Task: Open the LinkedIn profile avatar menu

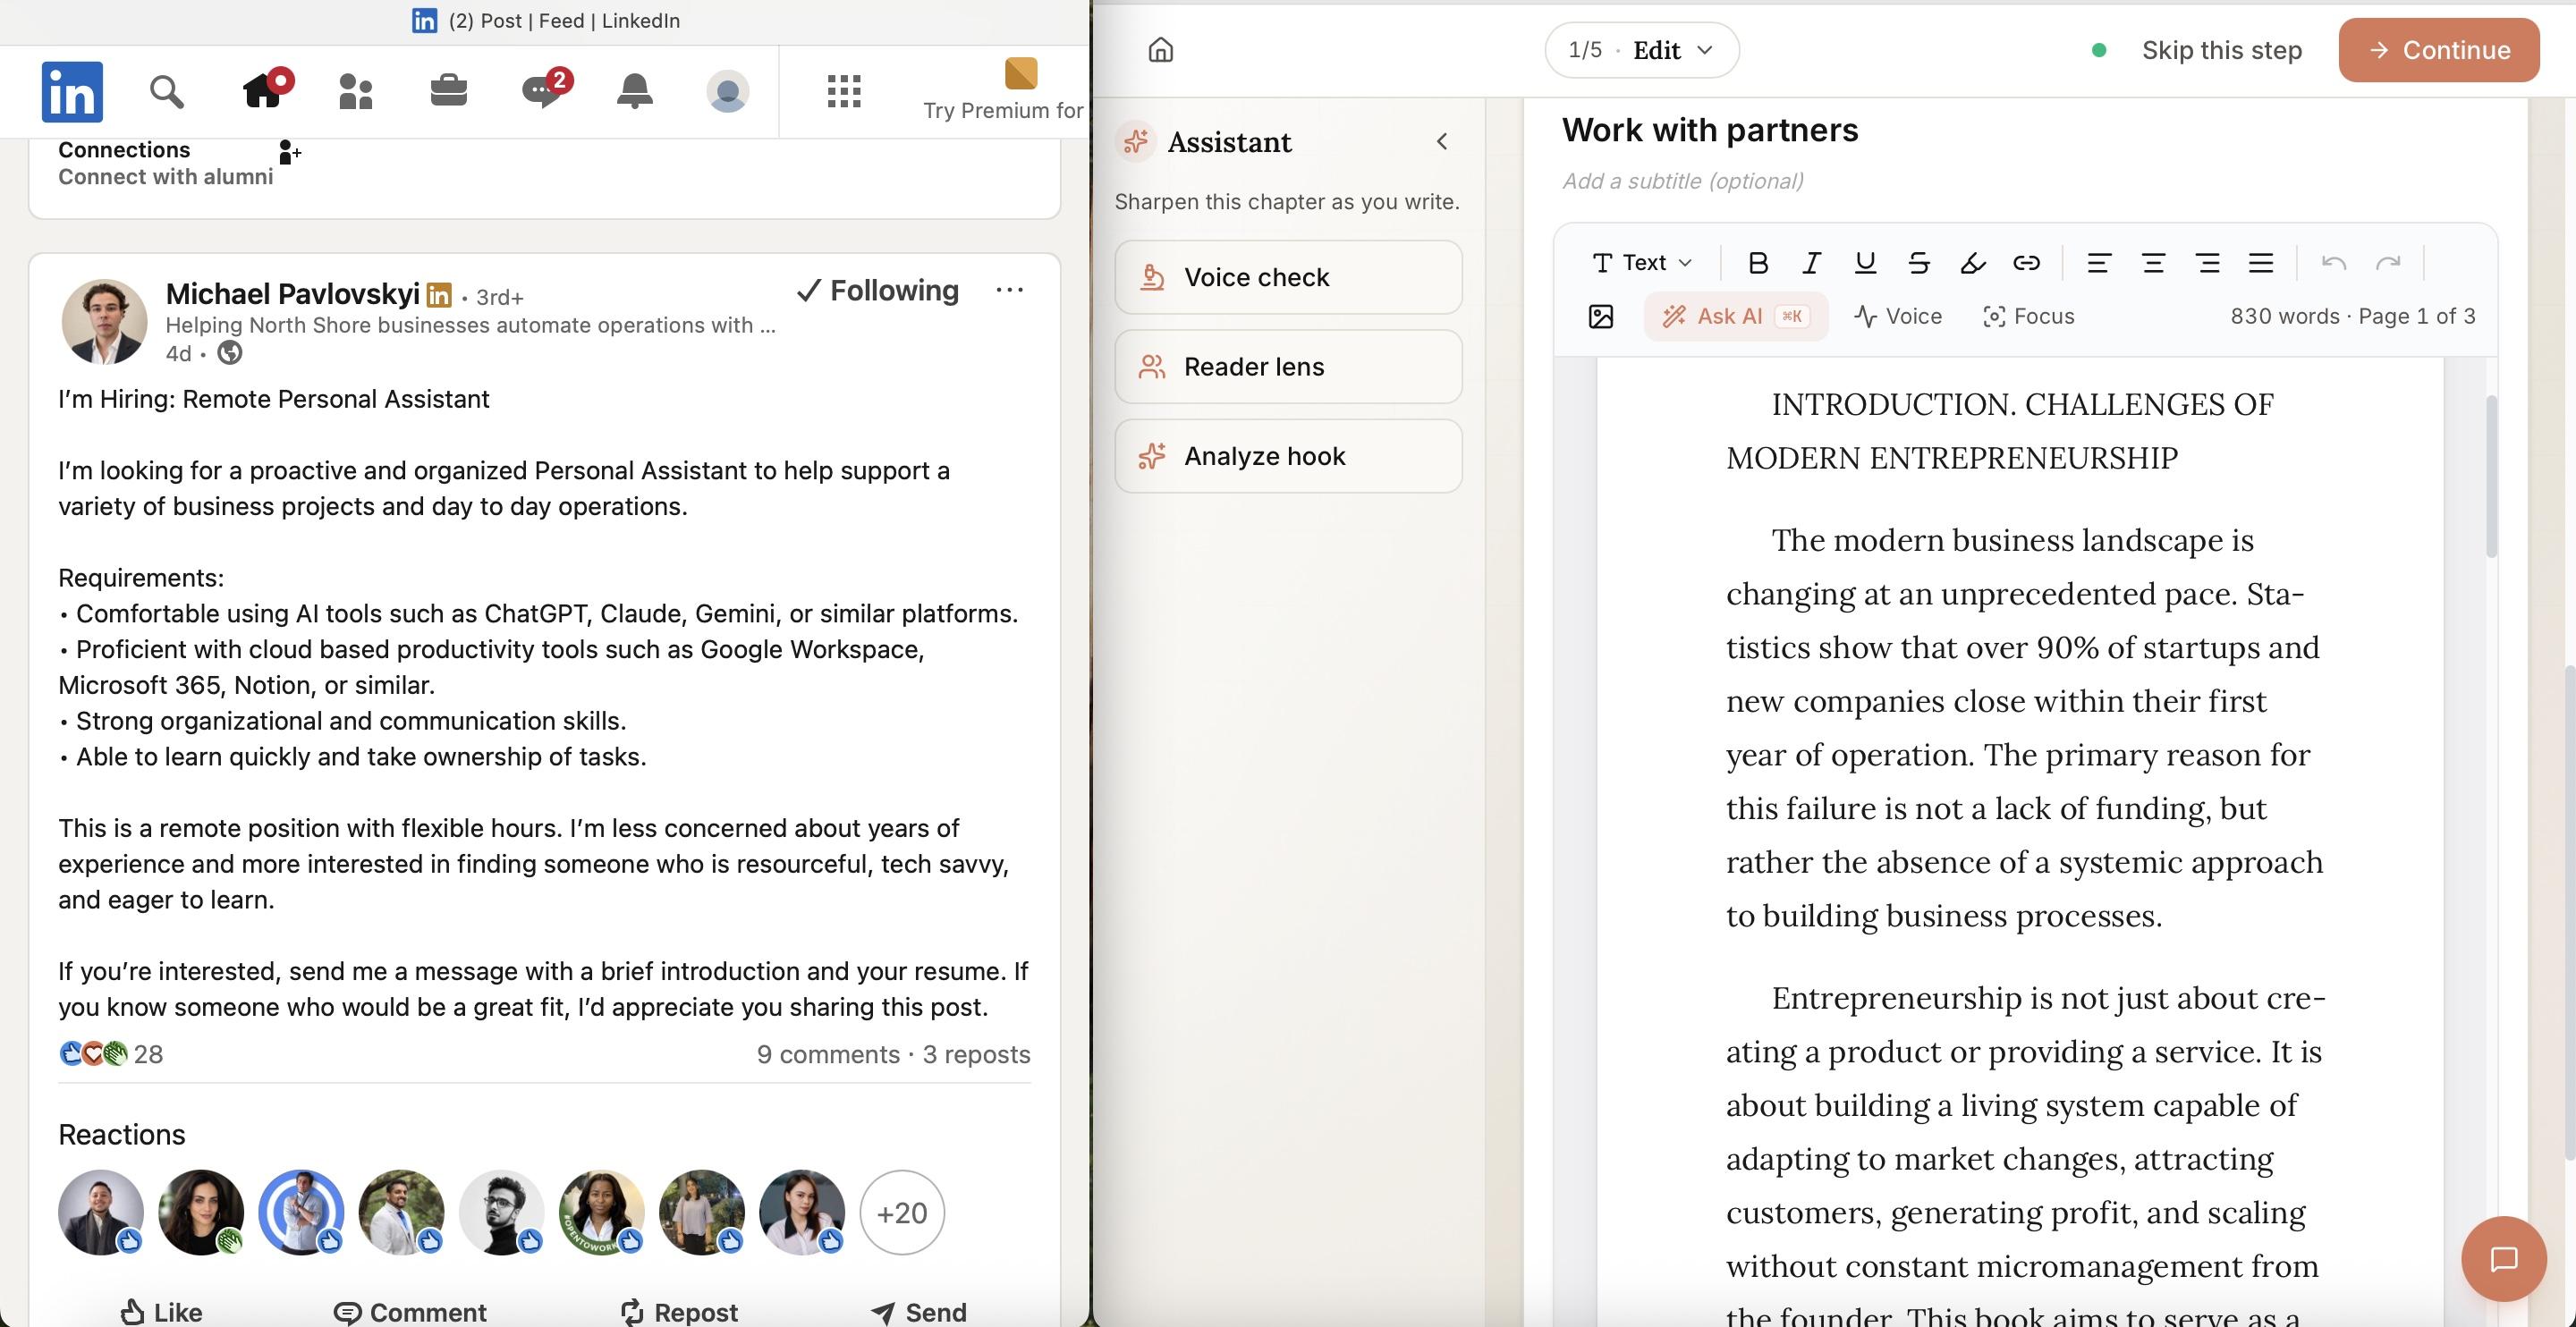Action: tap(727, 91)
